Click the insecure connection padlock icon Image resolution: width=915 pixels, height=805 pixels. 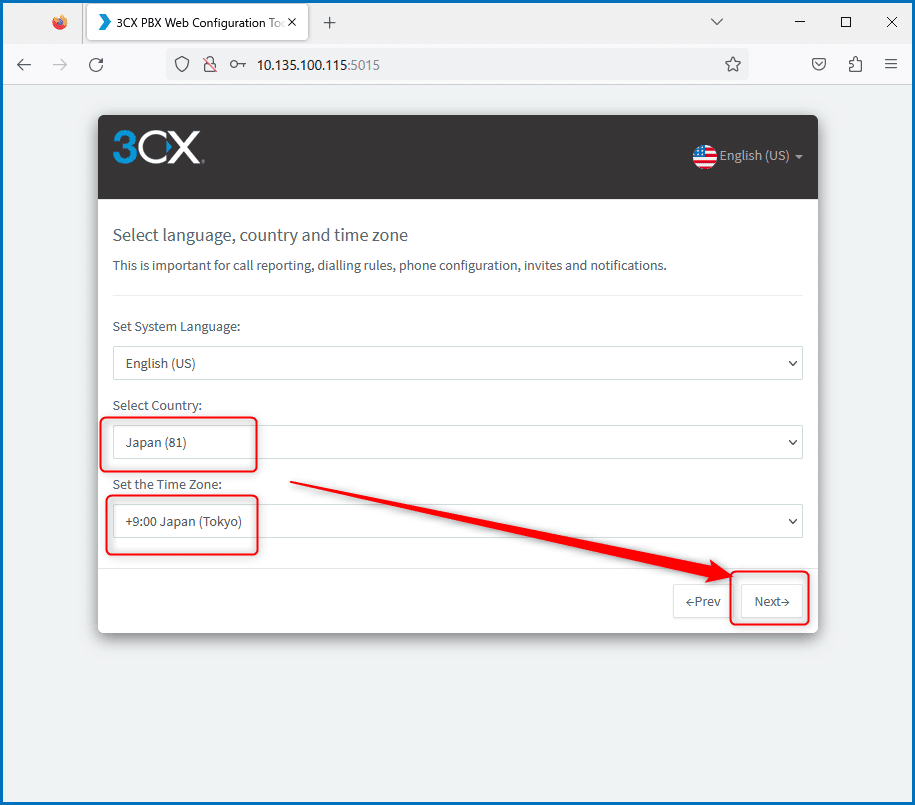click(210, 64)
